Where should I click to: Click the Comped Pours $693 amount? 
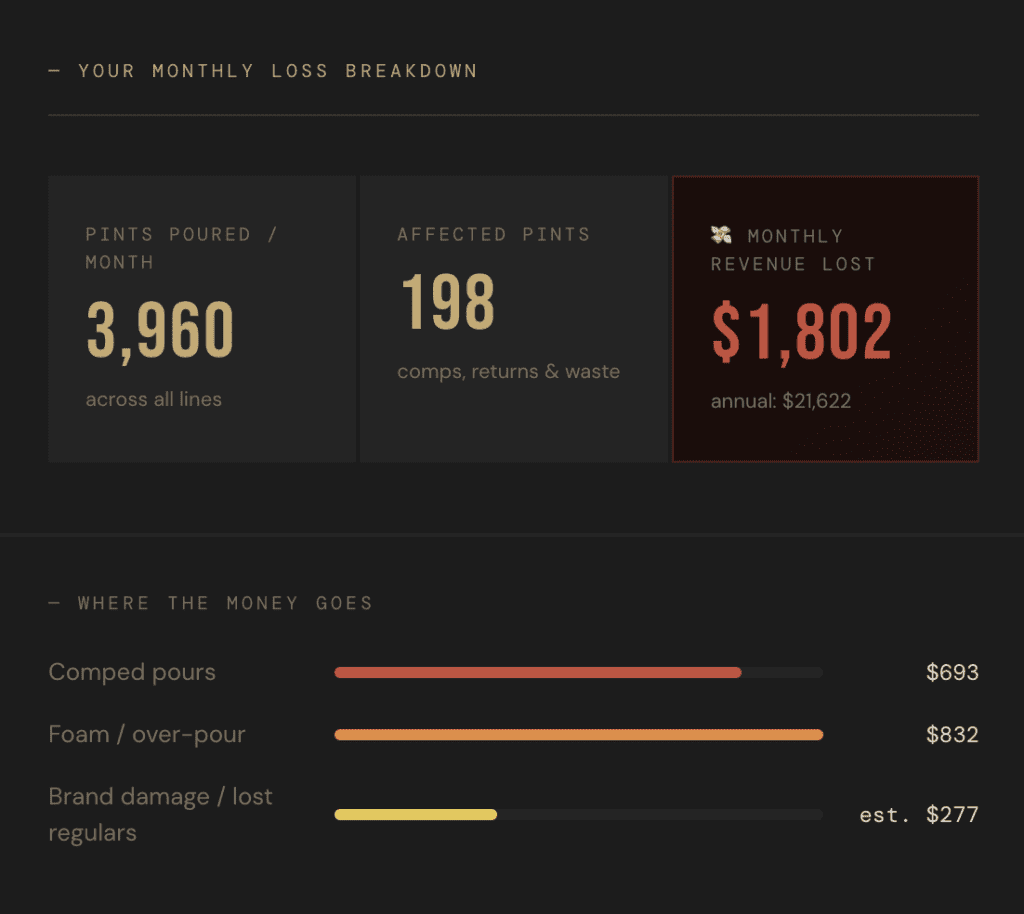[x=951, y=672]
